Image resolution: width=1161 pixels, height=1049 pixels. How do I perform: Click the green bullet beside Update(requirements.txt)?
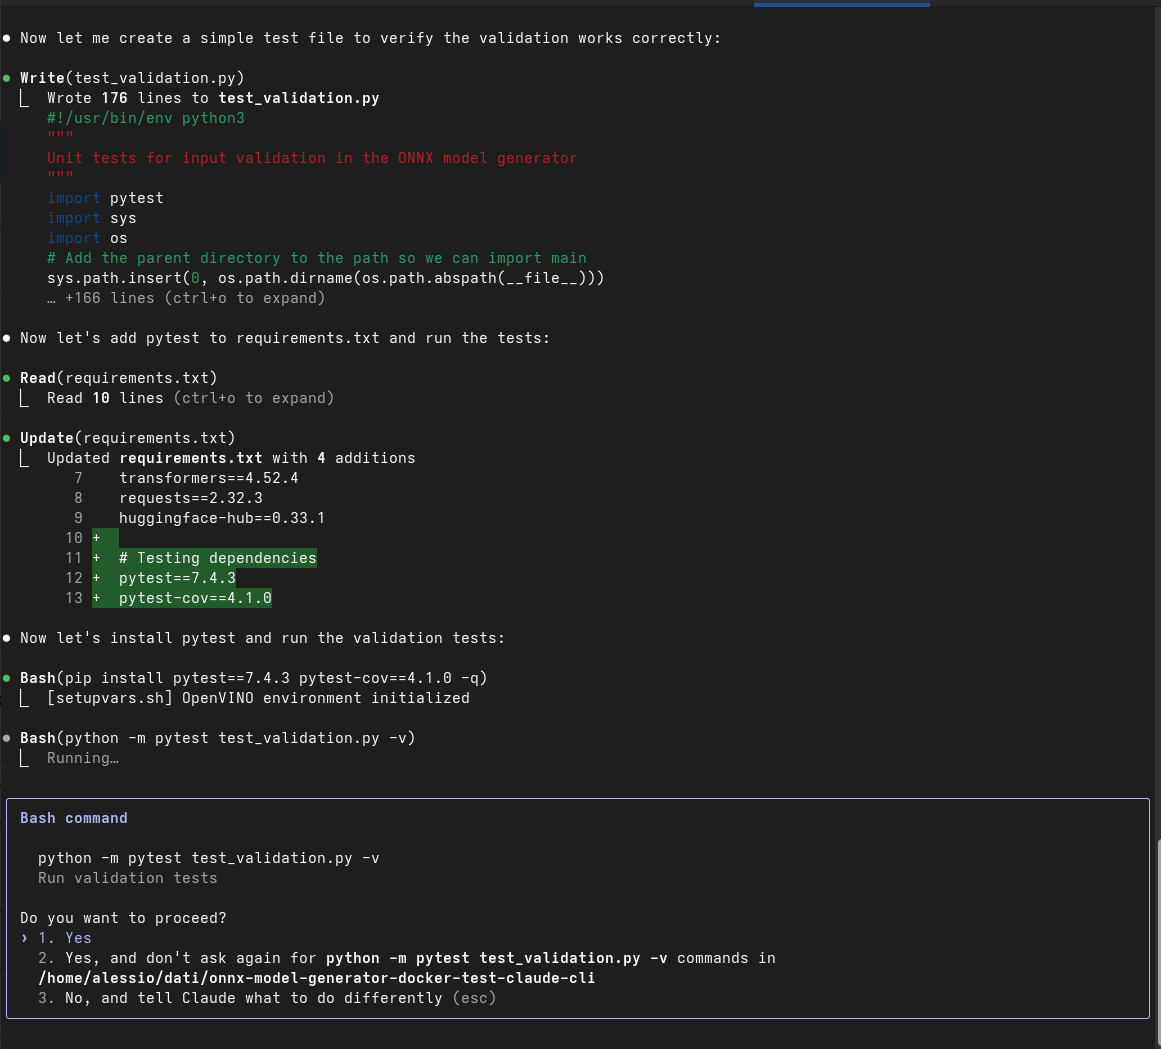click(7, 438)
